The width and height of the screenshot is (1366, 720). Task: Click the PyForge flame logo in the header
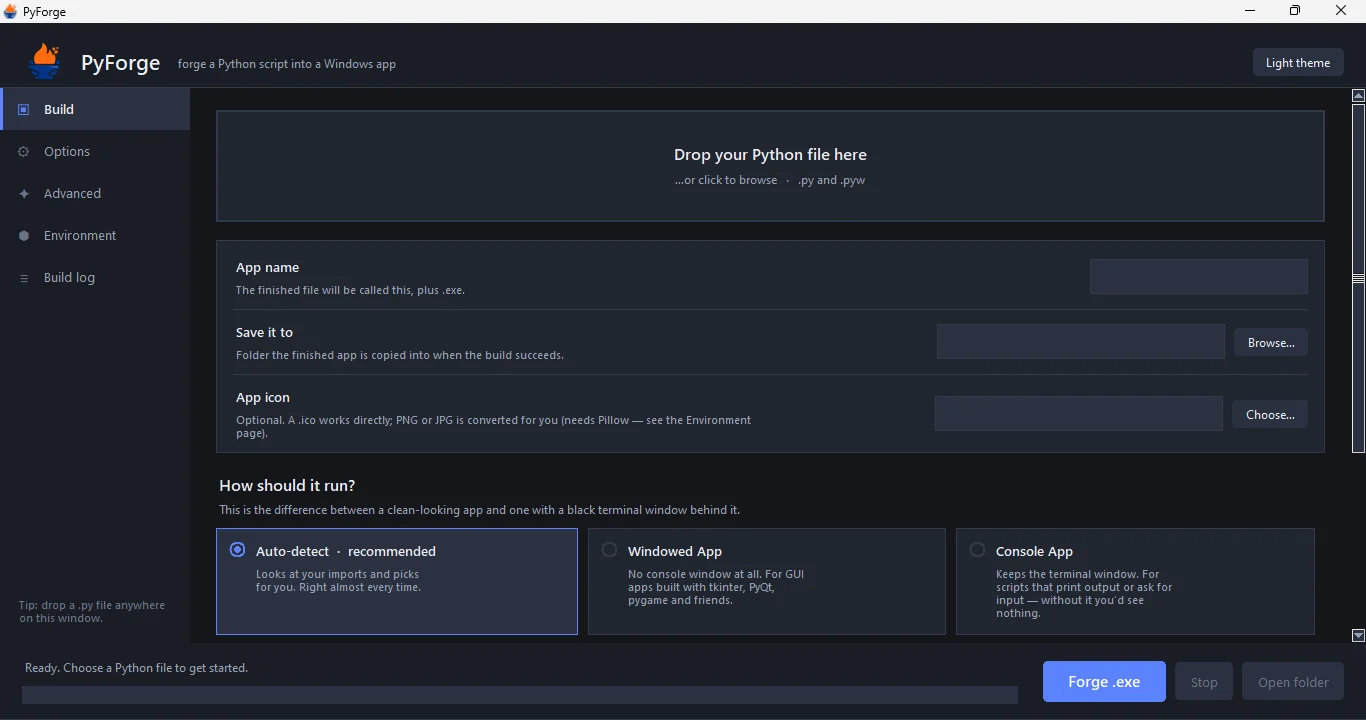point(46,61)
